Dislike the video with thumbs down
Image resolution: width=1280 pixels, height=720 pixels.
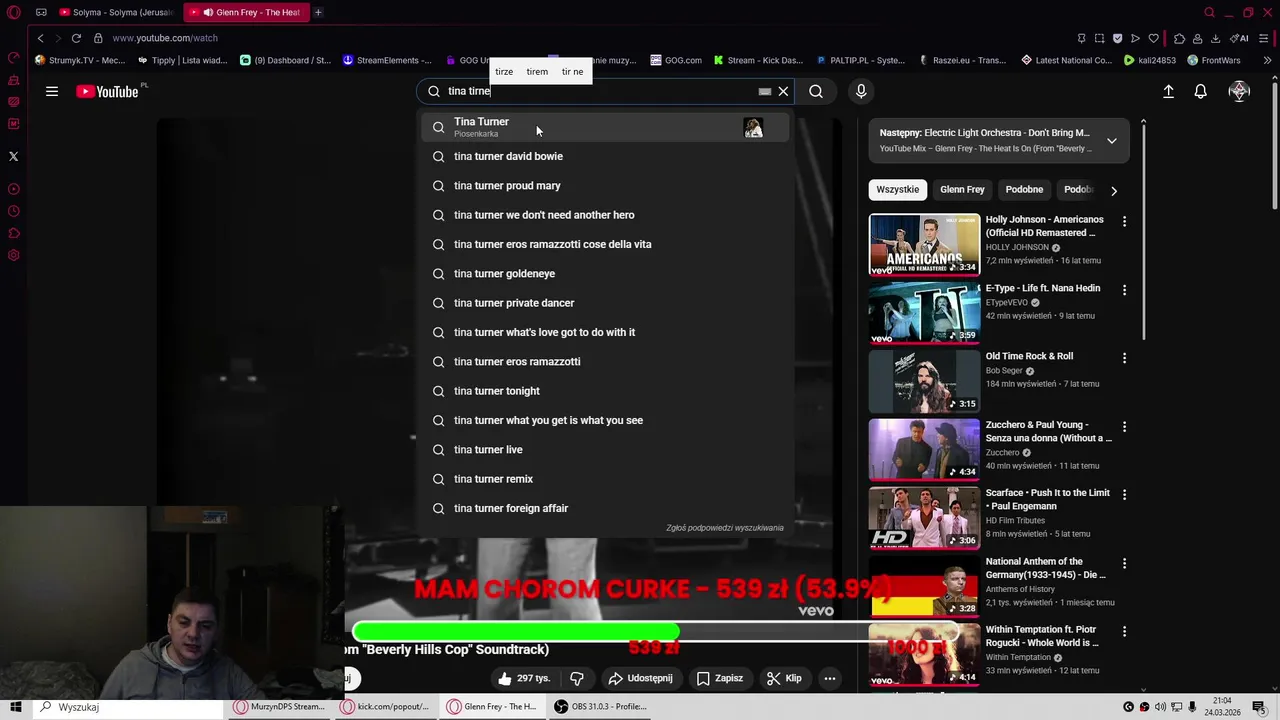pyautogui.click(x=577, y=678)
